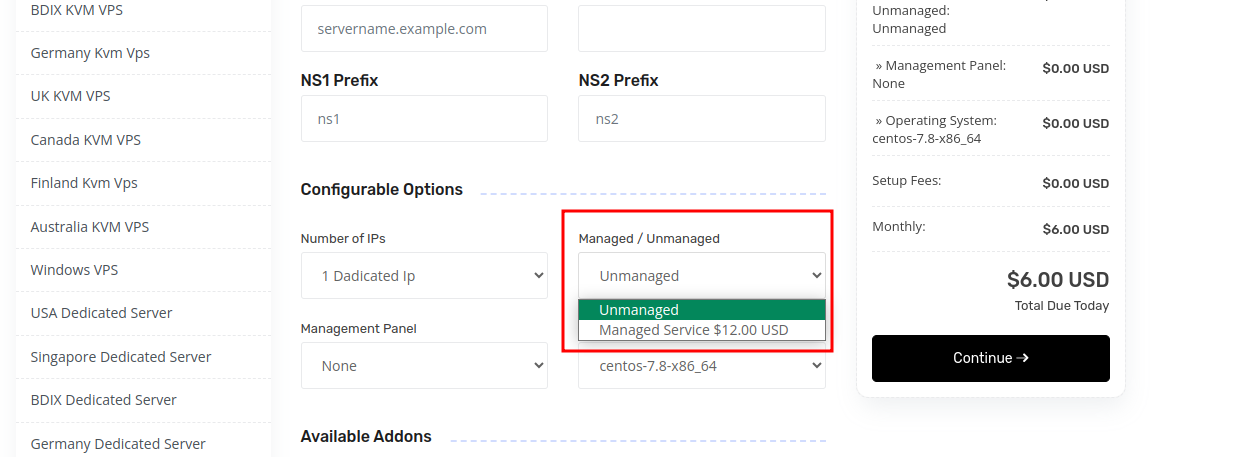
Task: Open Canada KVM VPS category
Action: [x=85, y=140]
